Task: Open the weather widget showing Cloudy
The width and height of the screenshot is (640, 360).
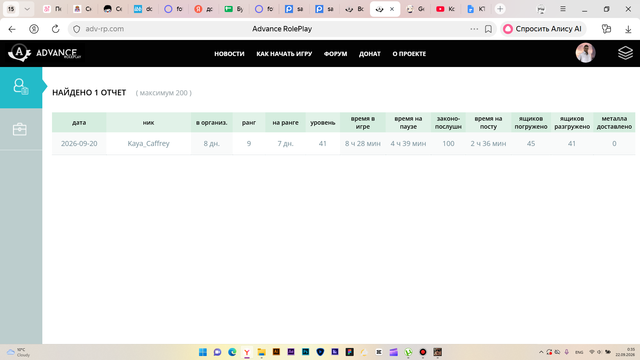Action: point(19,352)
